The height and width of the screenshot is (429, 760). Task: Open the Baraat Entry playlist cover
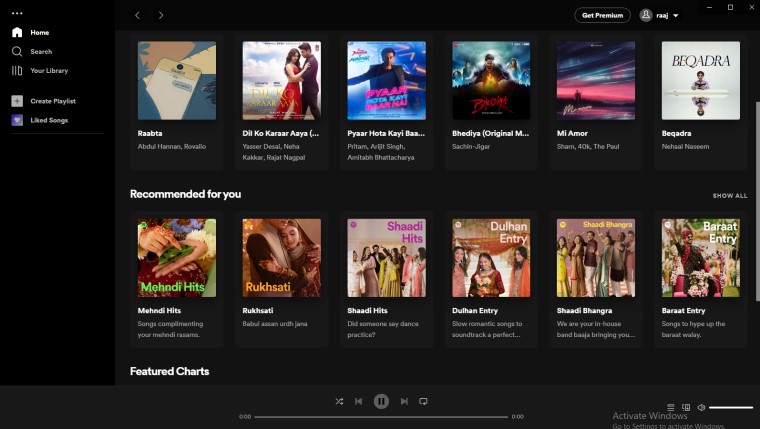701,258
